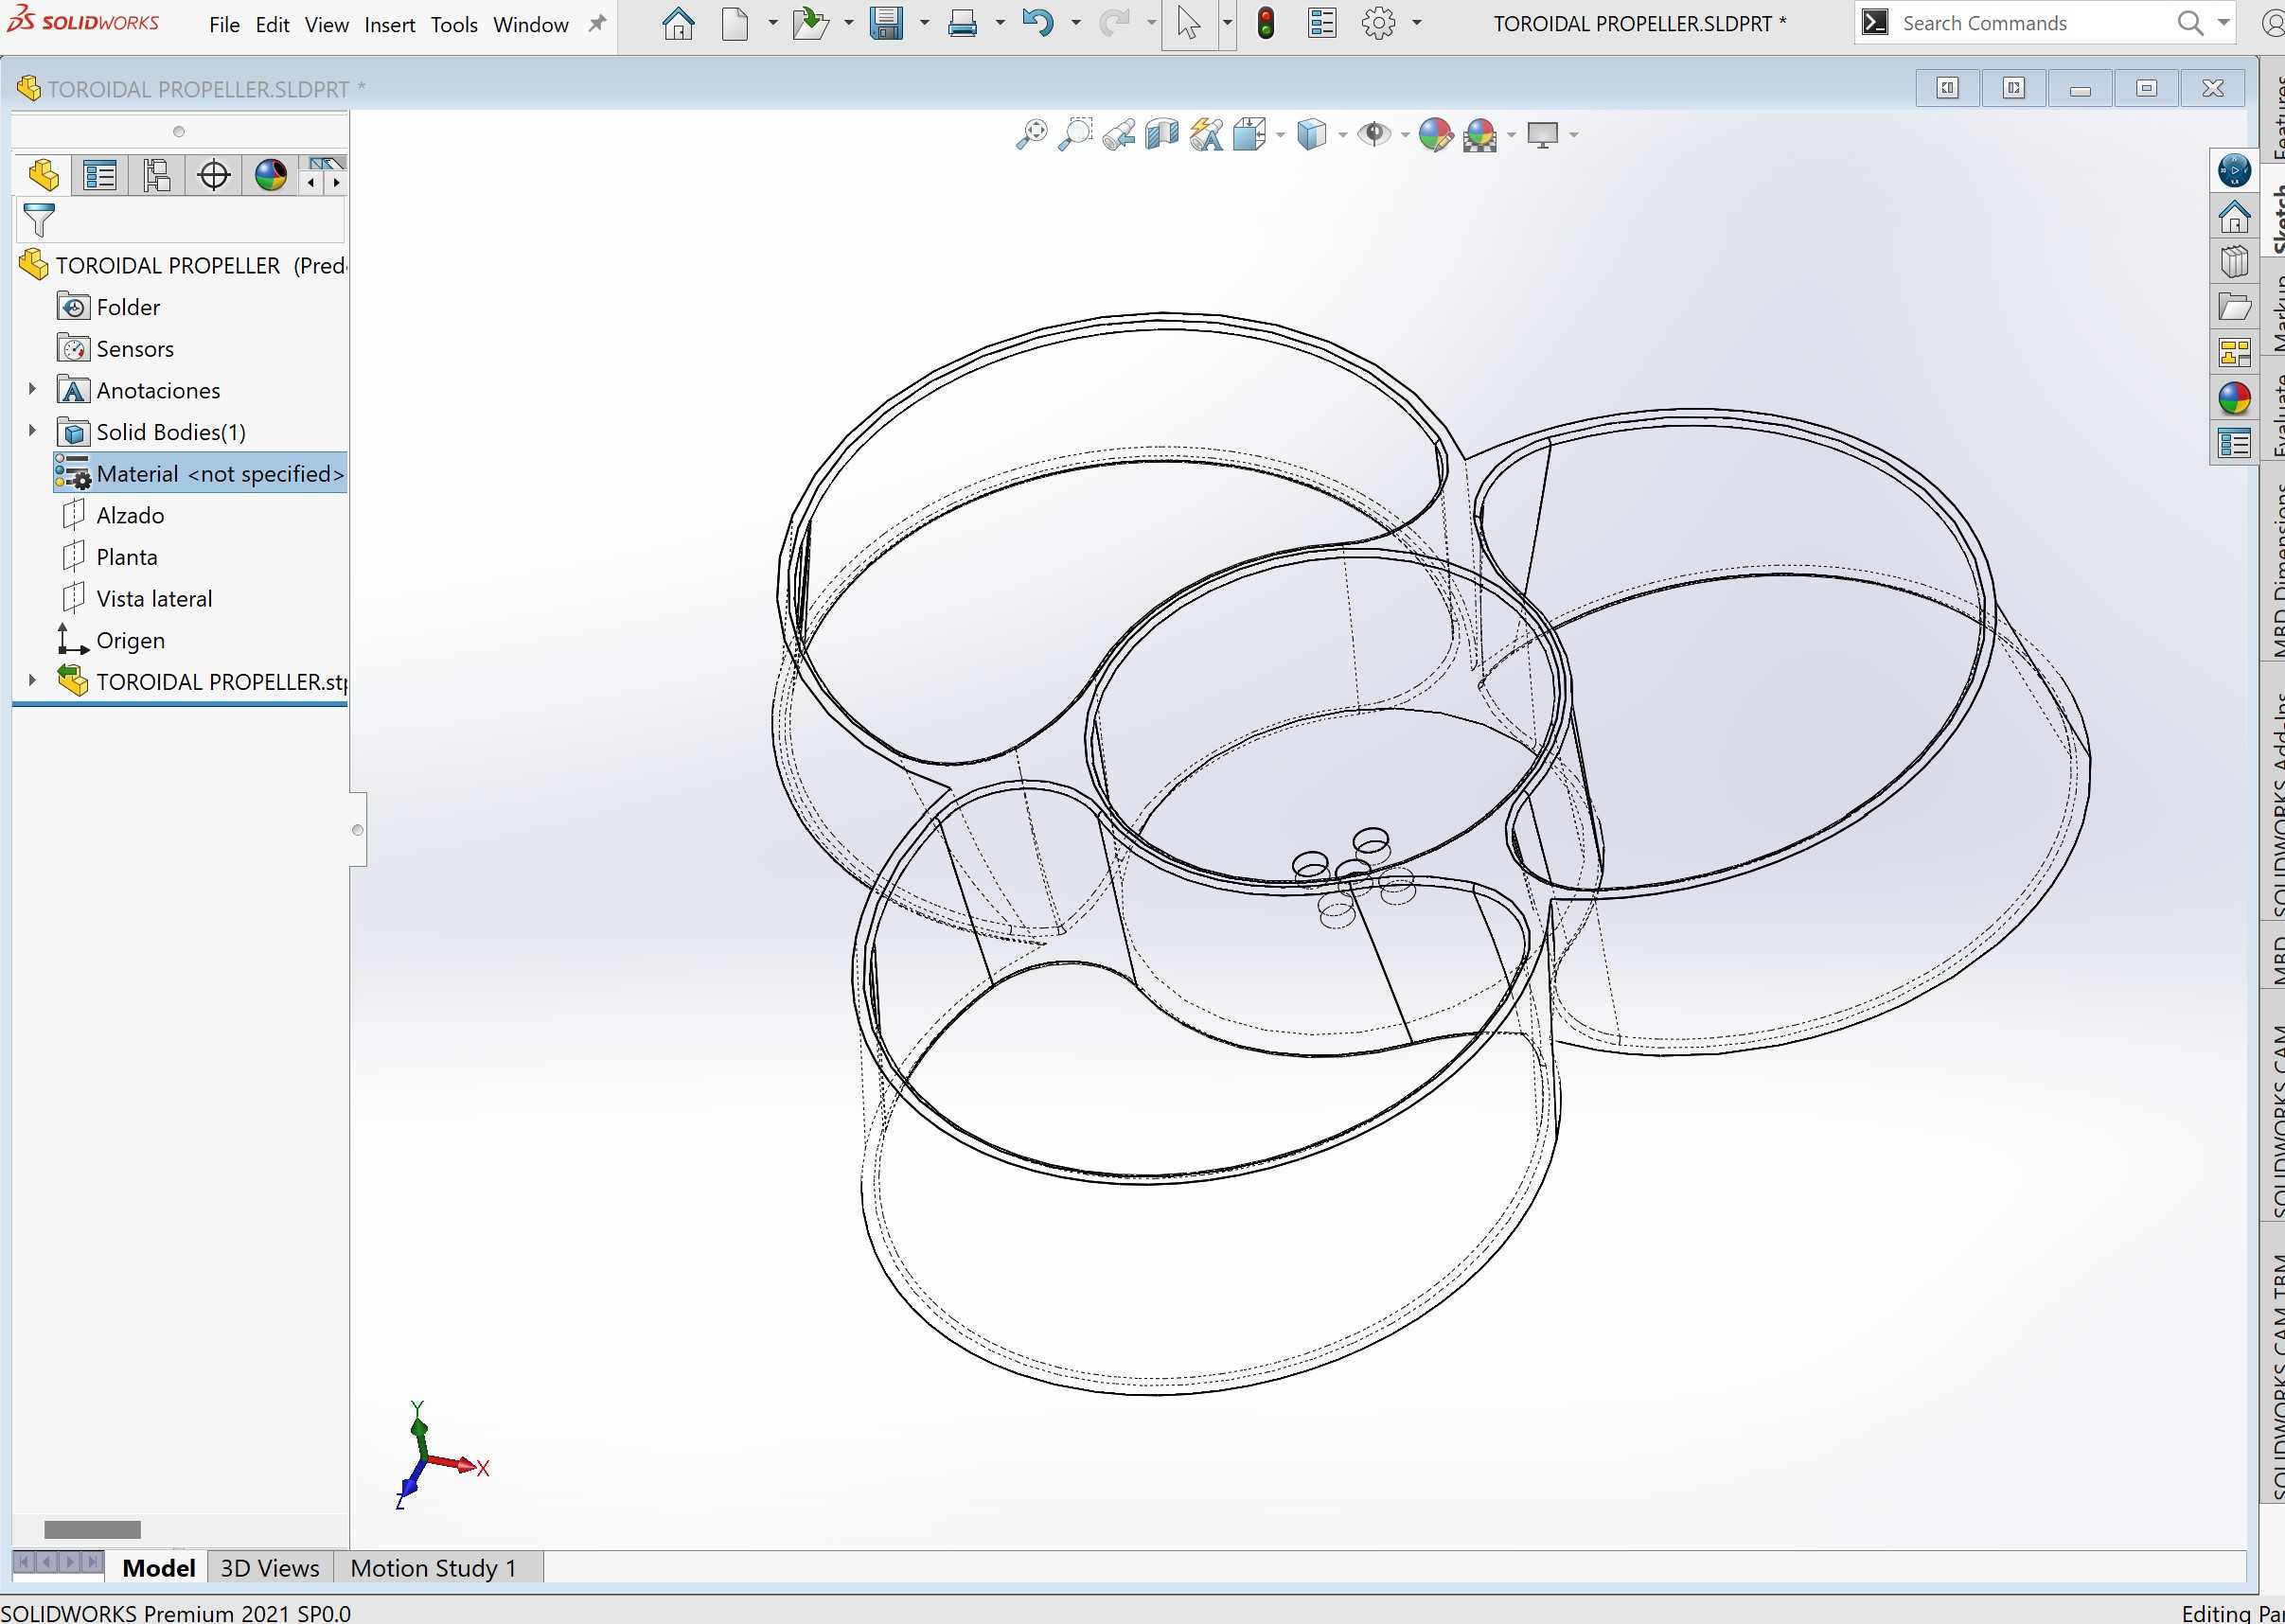The width and height of the screenshot is (2285, 1624).
Task: Rebuild the model using the traffic light icon
Action: 1265,23
